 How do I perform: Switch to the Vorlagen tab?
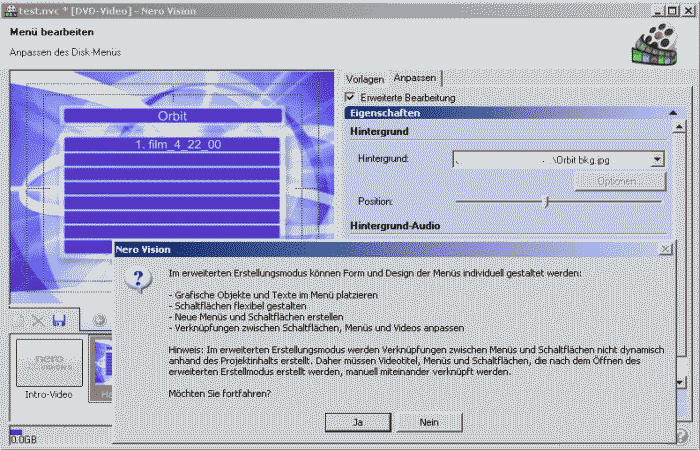pyautogui.click(x=365, y=78)
